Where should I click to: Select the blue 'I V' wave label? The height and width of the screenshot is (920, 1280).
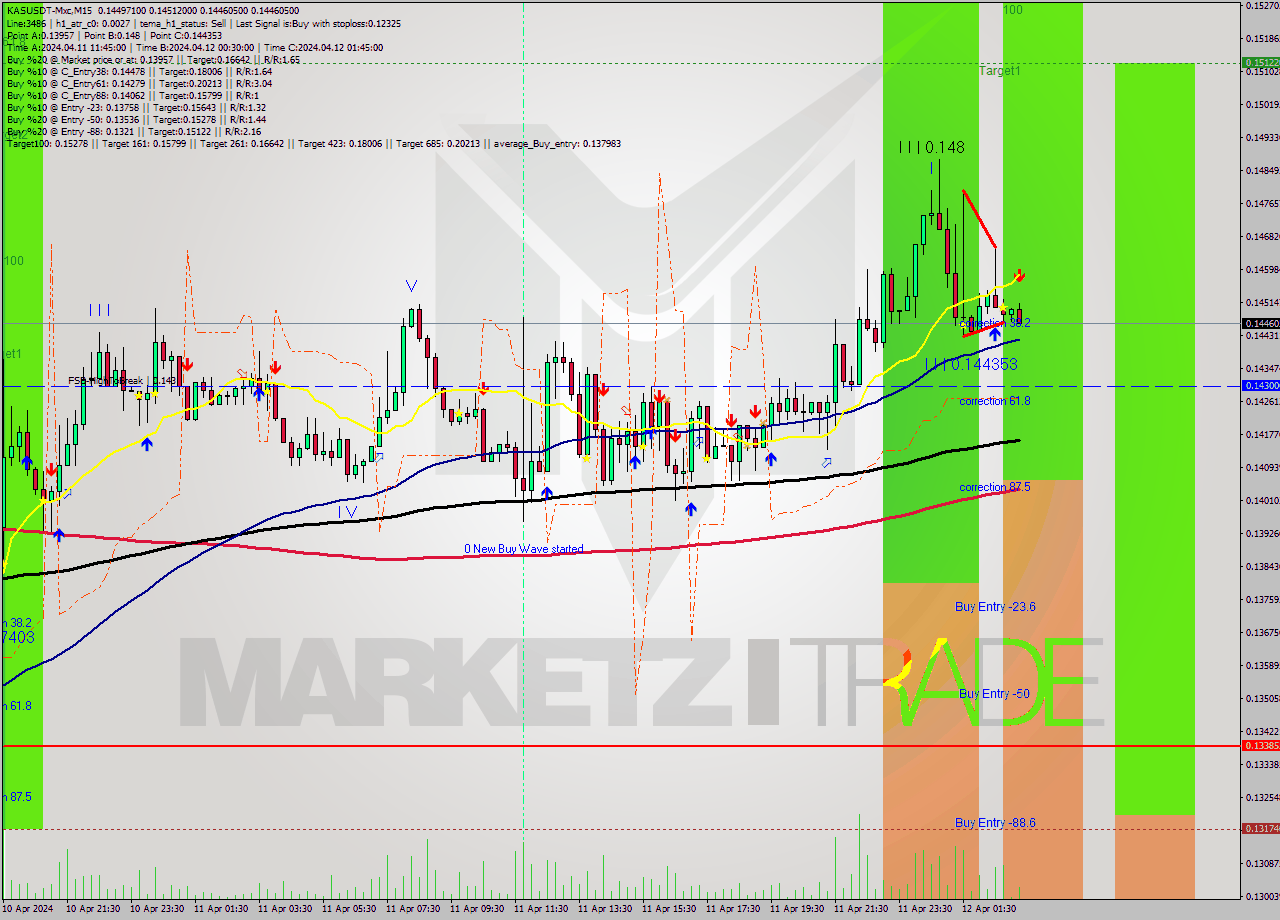tap(347, 512)
